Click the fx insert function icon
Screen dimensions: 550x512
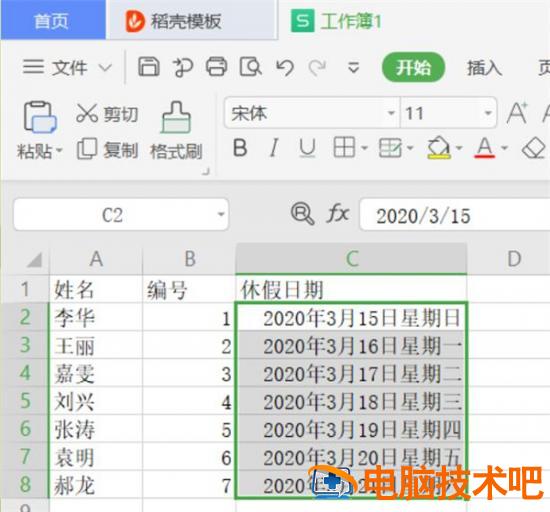coord(337,213)
